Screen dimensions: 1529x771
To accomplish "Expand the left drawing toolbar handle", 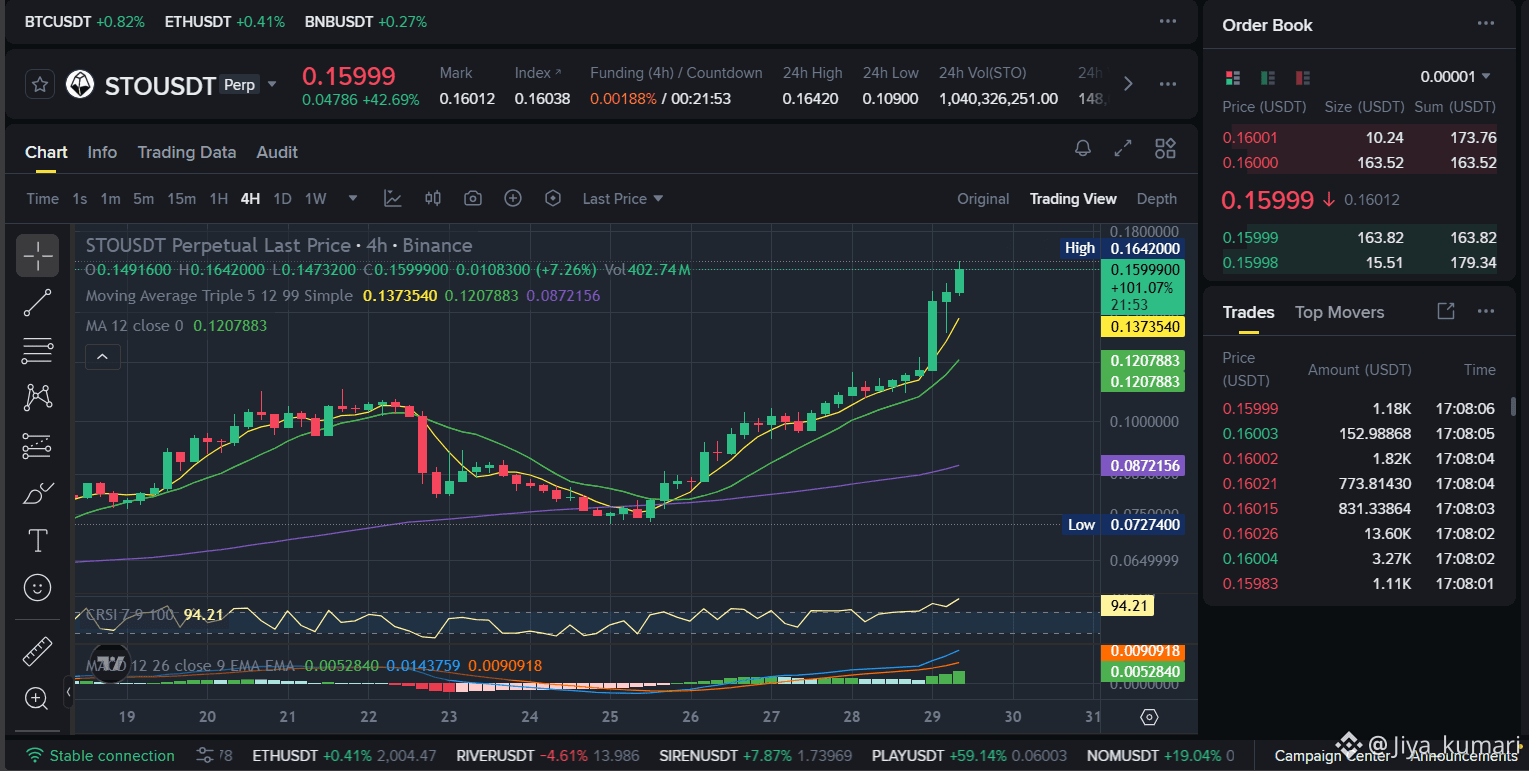I will (x=68, y=691).
